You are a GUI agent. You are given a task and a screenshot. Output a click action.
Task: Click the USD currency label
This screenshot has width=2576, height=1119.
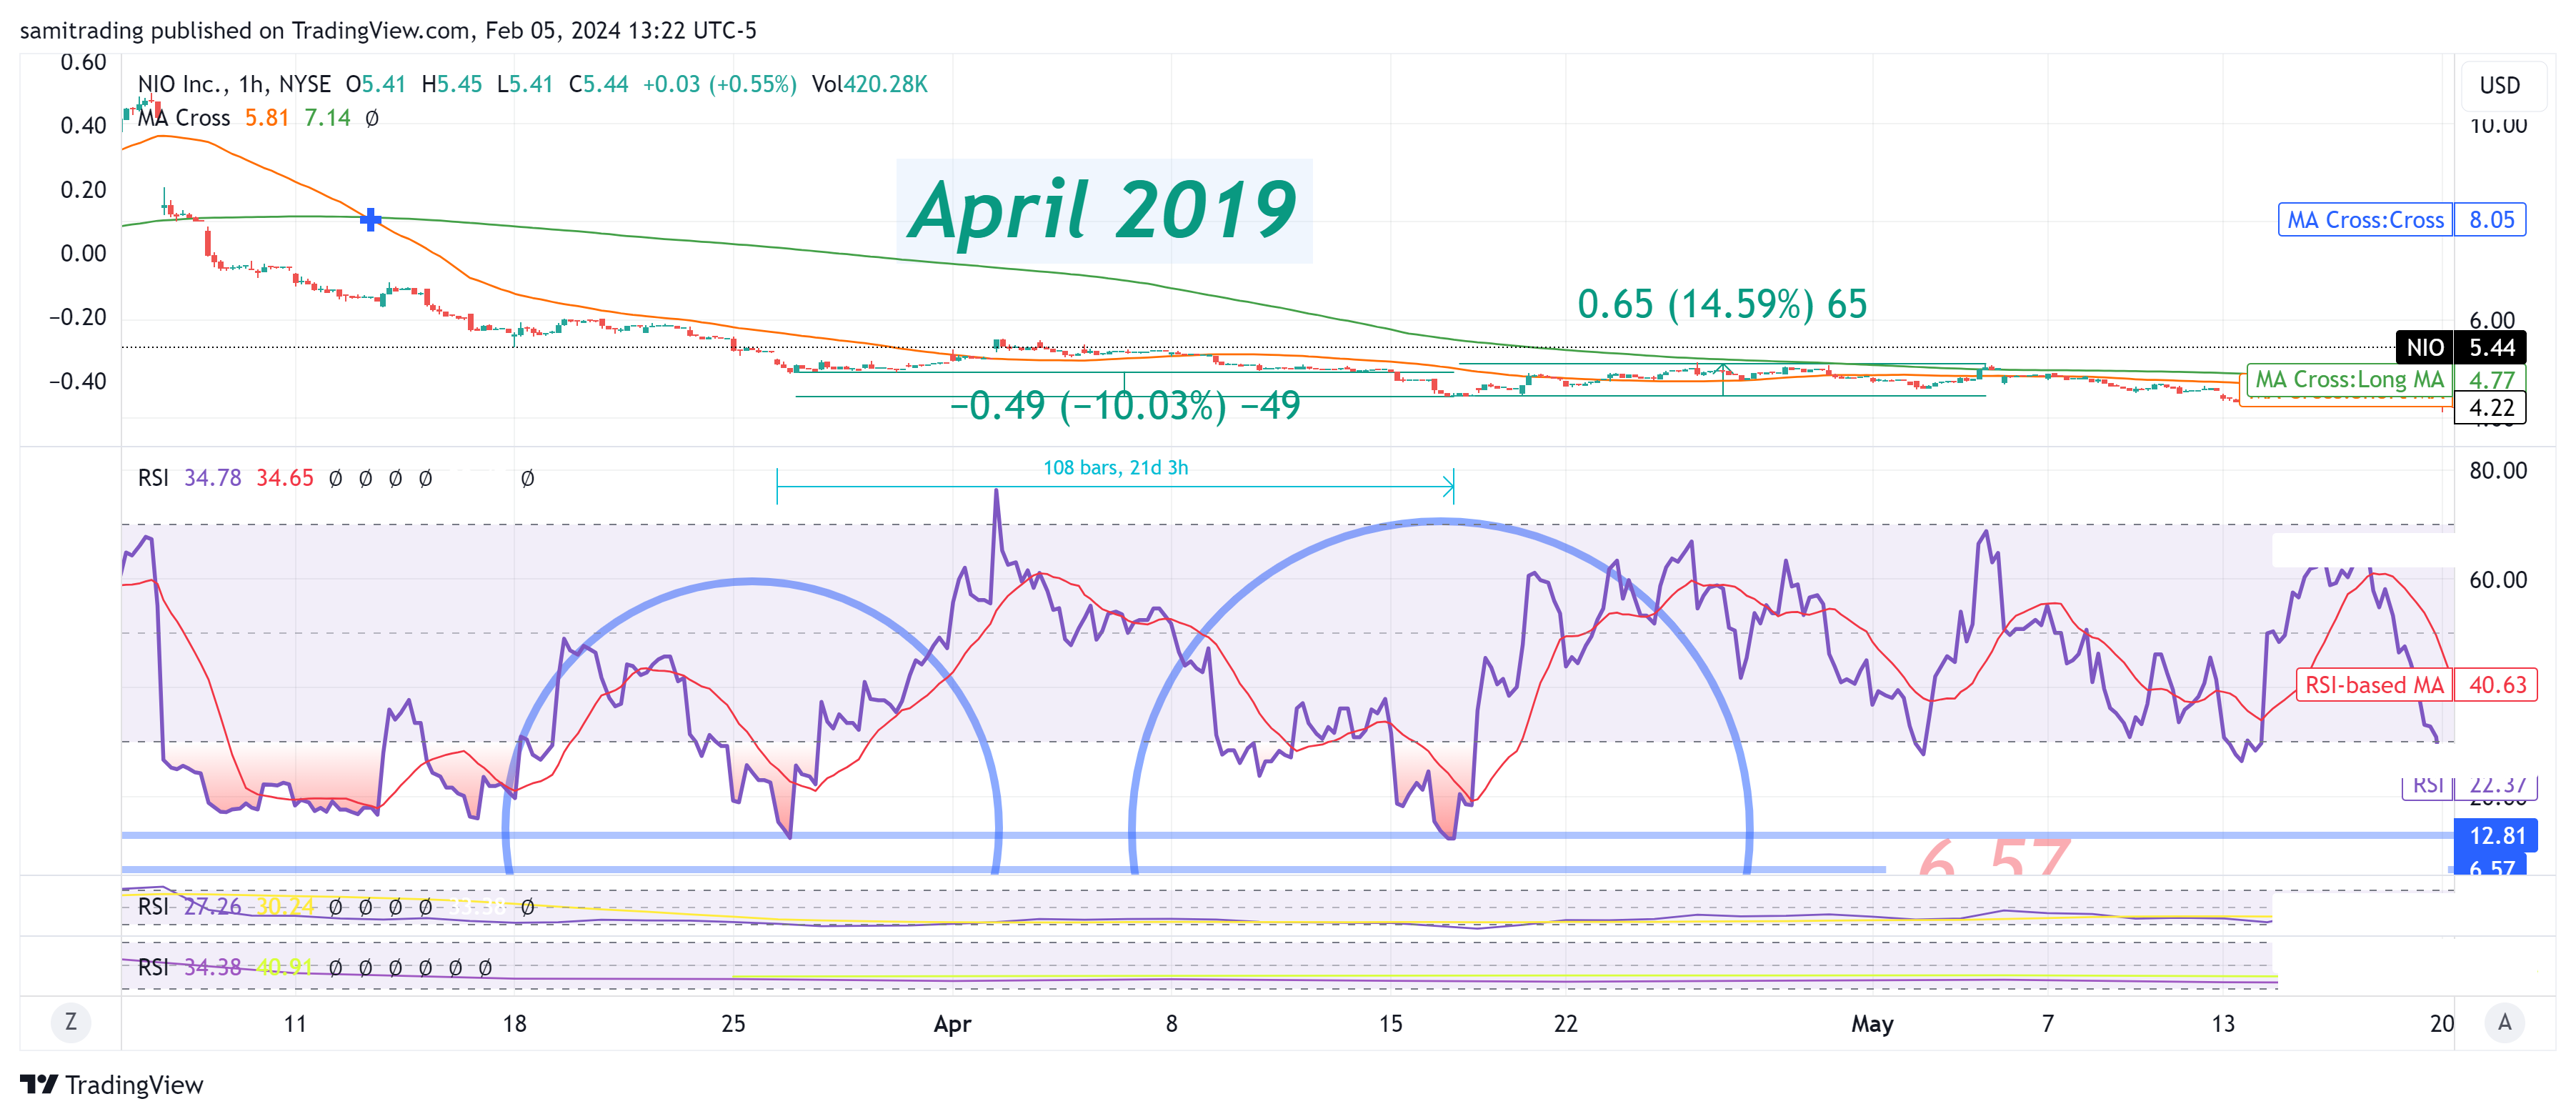click(2499, 85)
